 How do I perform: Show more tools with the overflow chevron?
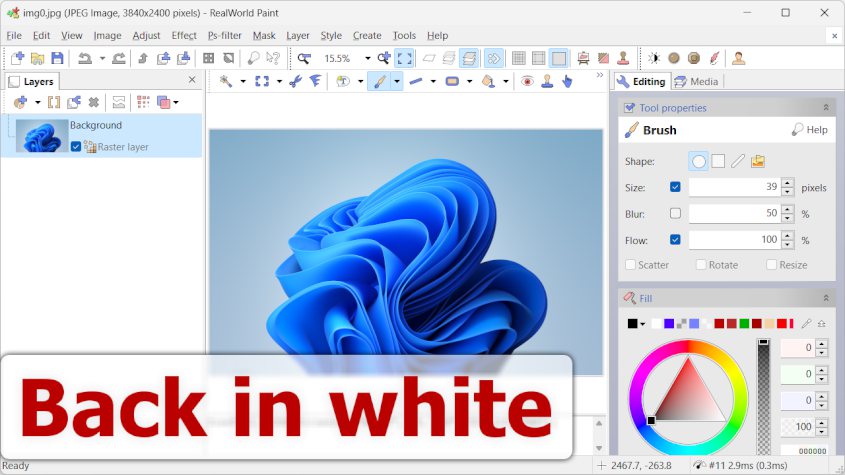[600, 75]
